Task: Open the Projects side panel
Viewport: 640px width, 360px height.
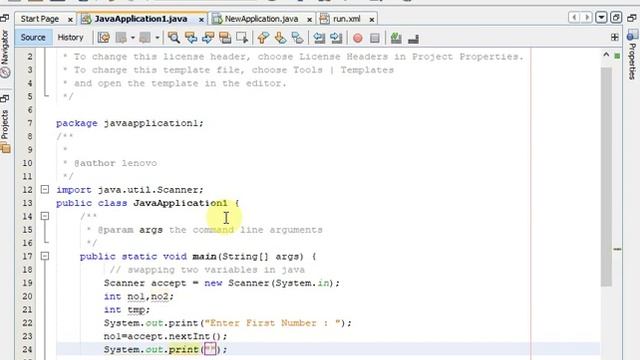Action: point(5,131)
